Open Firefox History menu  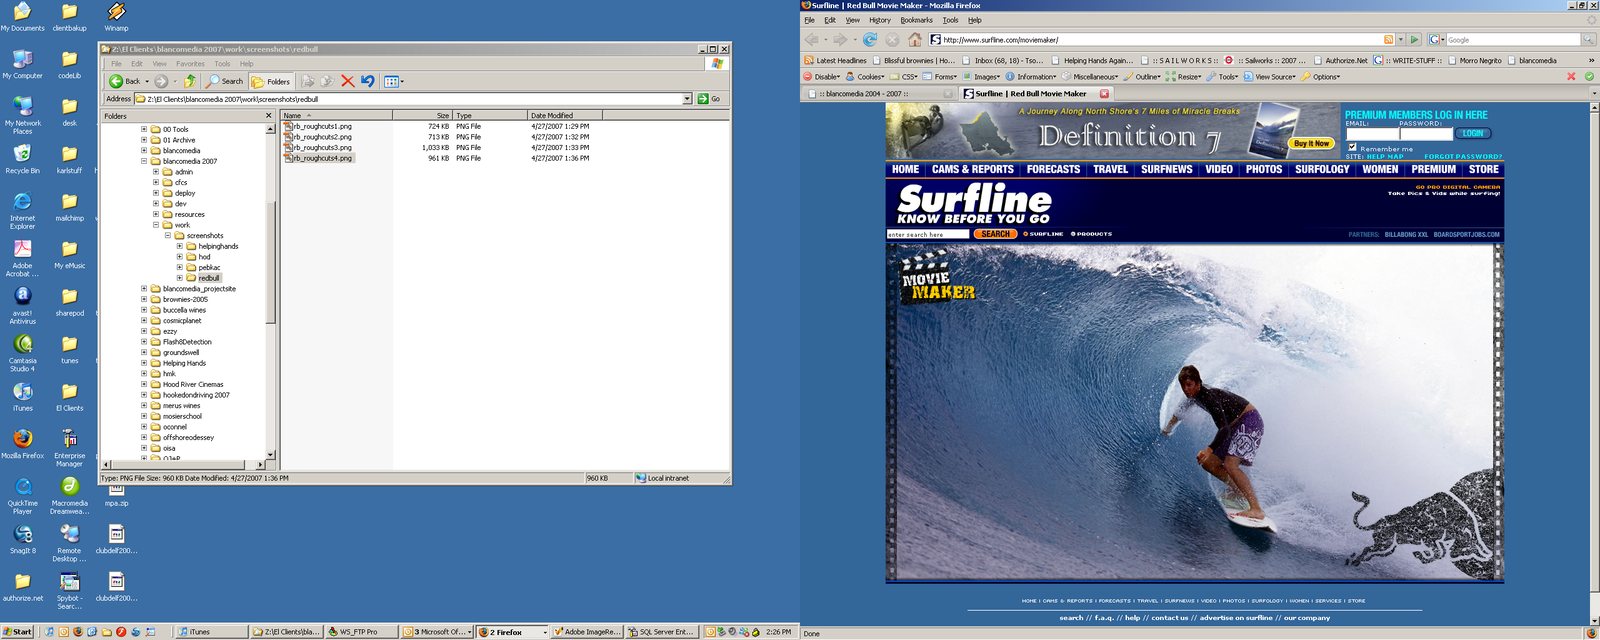pyautogui.click(x=880, y=20)
